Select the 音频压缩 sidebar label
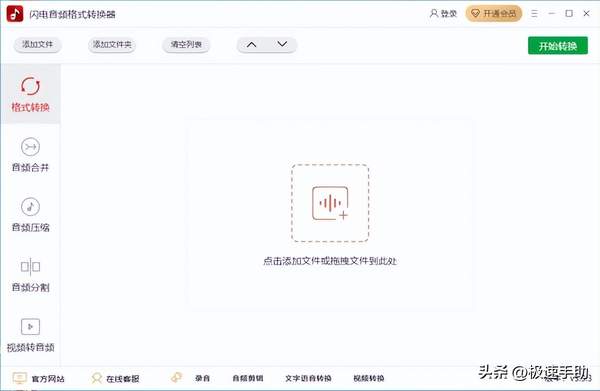Image resolution: width=600 pixels, height=391 pixels. click(x=30, y=227)
